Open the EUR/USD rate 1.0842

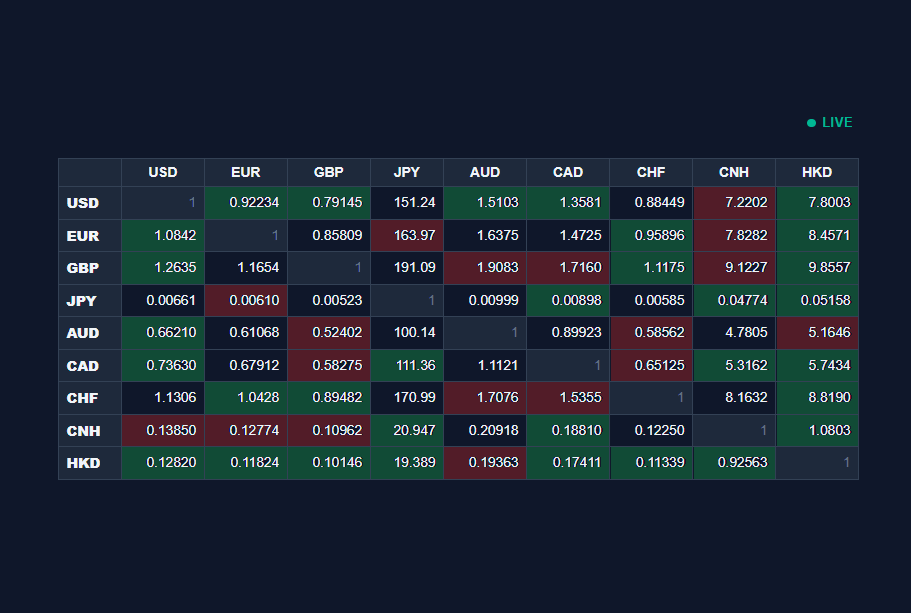[163, 235]
